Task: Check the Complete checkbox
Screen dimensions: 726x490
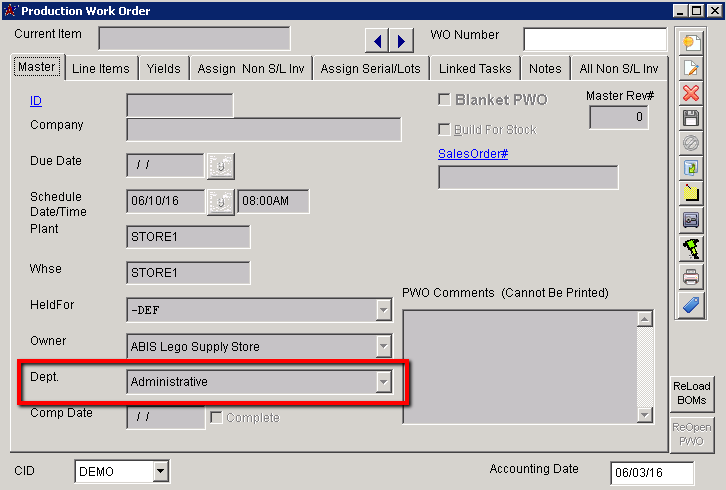Action: (216, 417)
